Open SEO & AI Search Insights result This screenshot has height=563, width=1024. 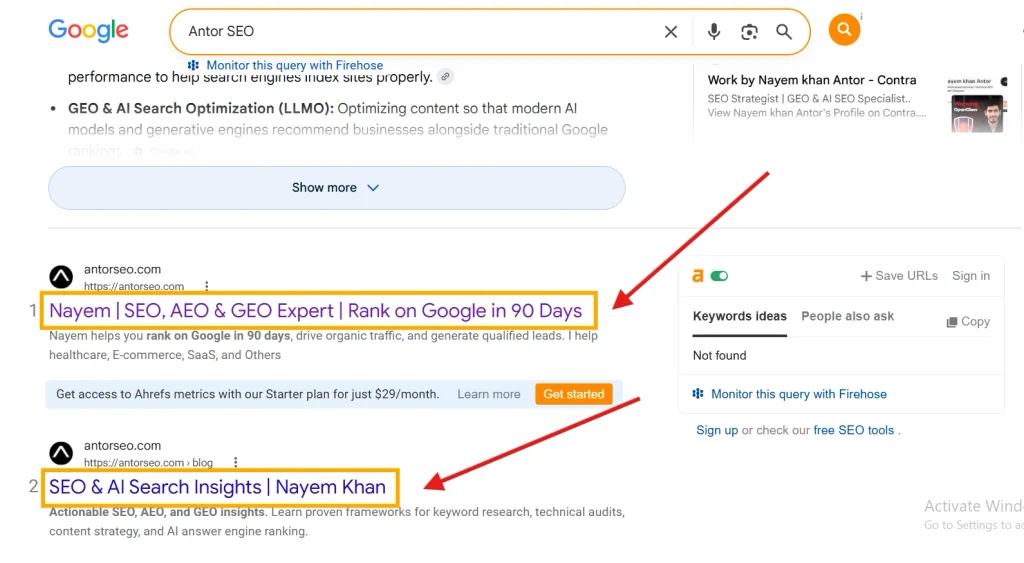(x=217, y=487)
